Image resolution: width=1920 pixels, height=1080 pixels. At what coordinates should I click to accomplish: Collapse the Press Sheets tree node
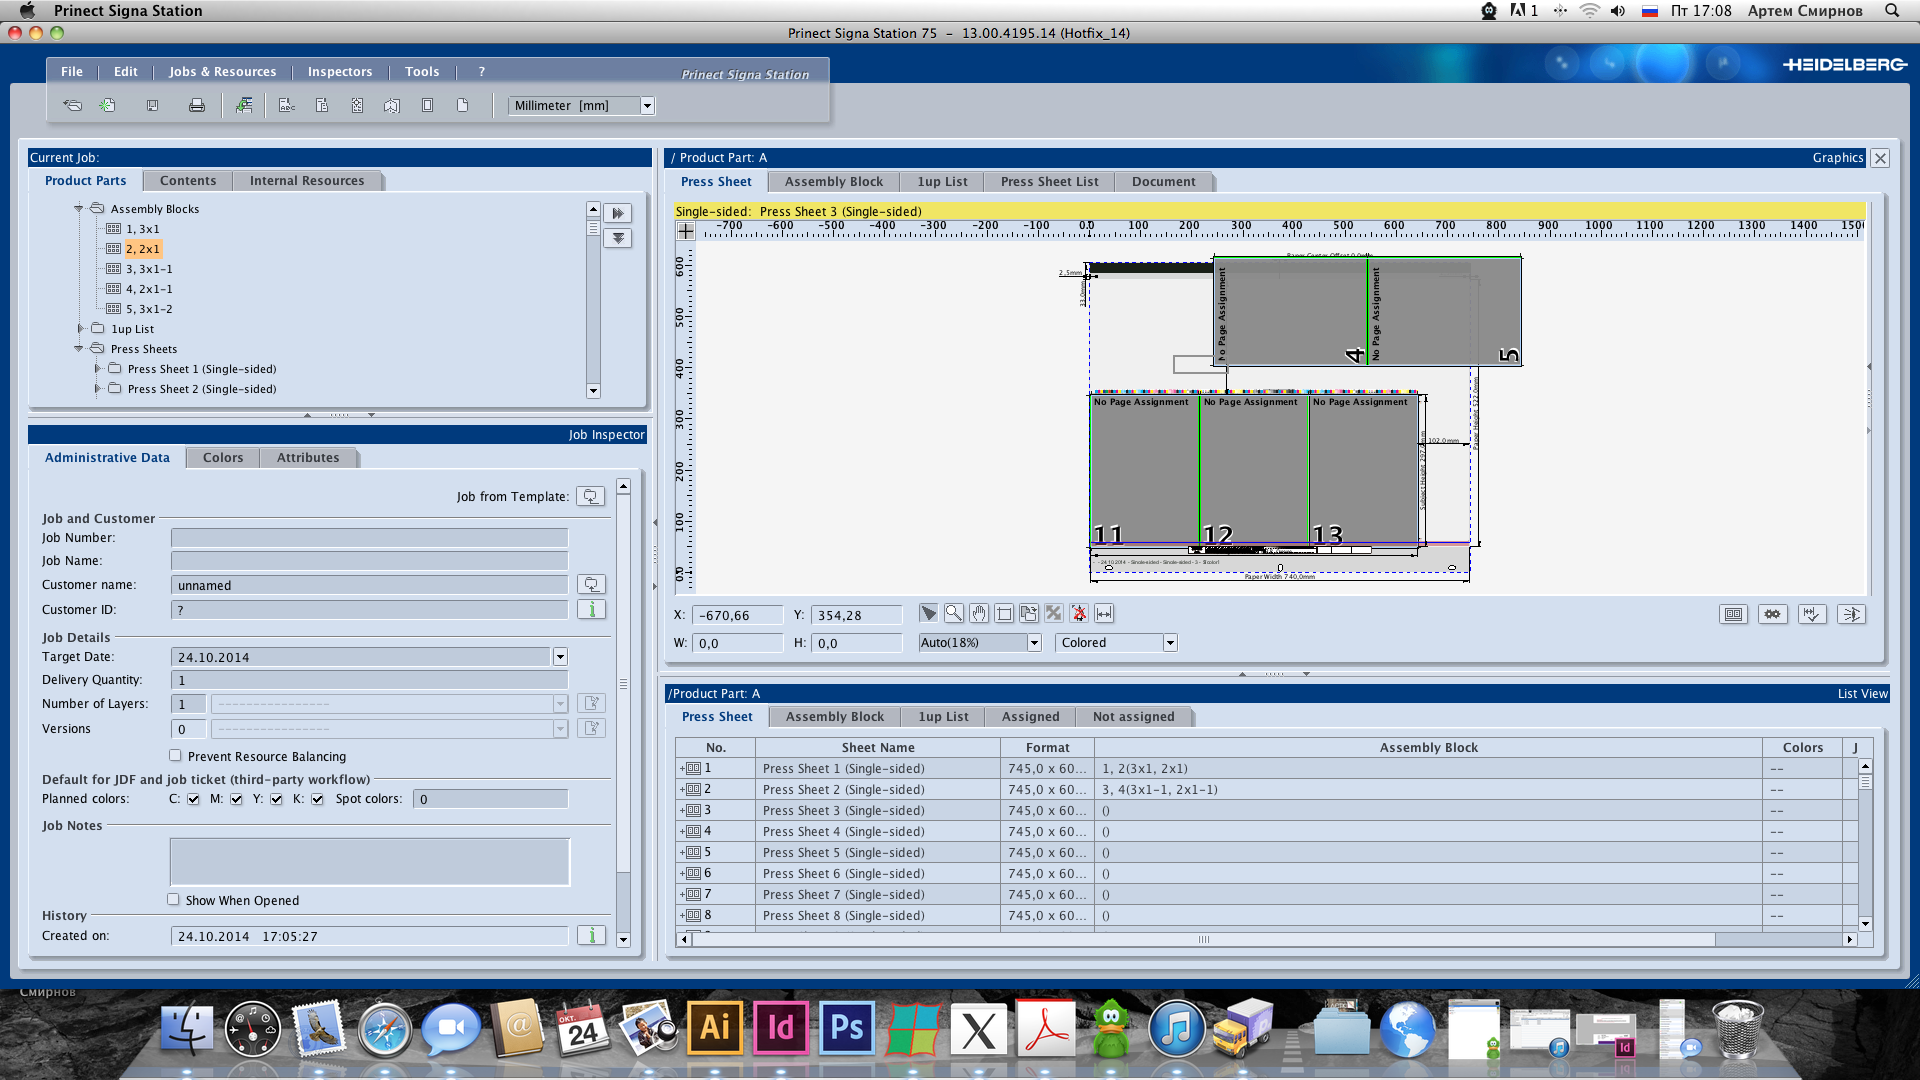click(79, 348)
